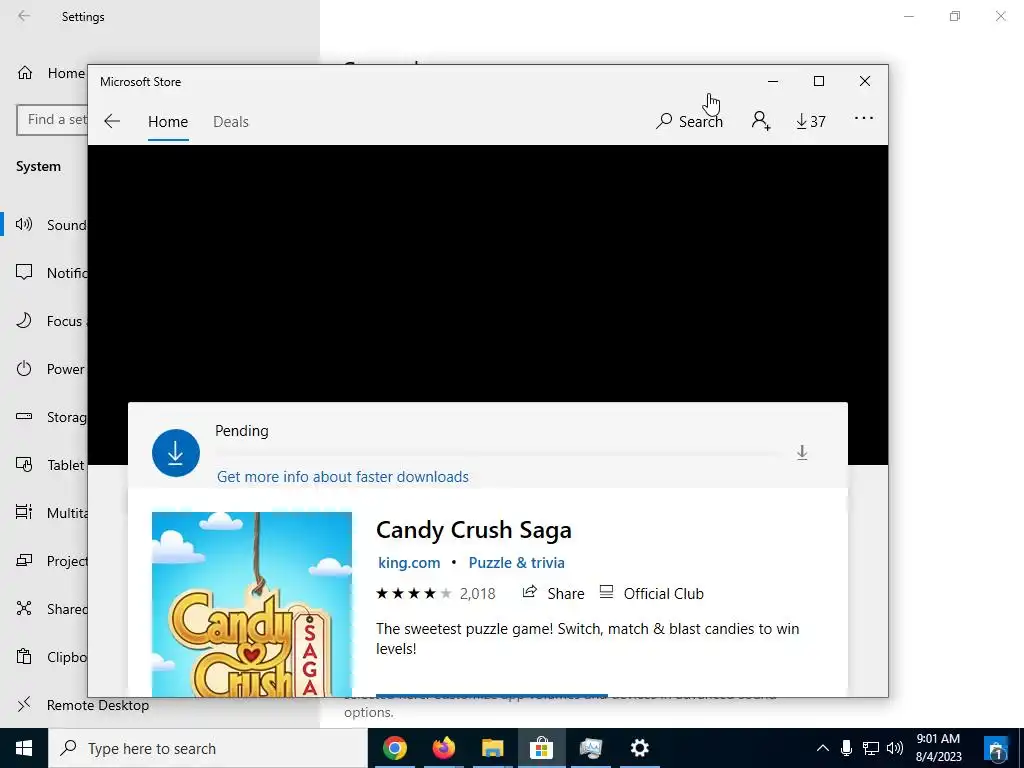Image resolution: width=1024 pixels, height=768 pixels.
Task: Open the Official Club link
Action: pos(651,593)
